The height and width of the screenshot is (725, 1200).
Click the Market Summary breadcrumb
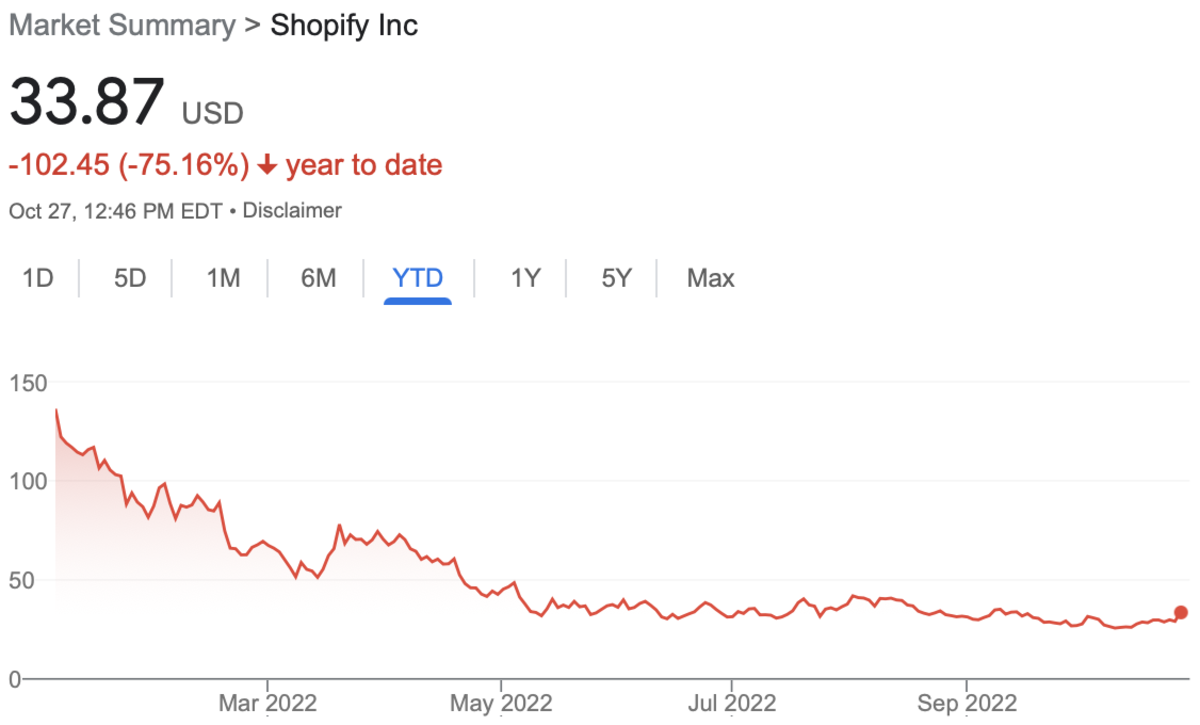124,26
